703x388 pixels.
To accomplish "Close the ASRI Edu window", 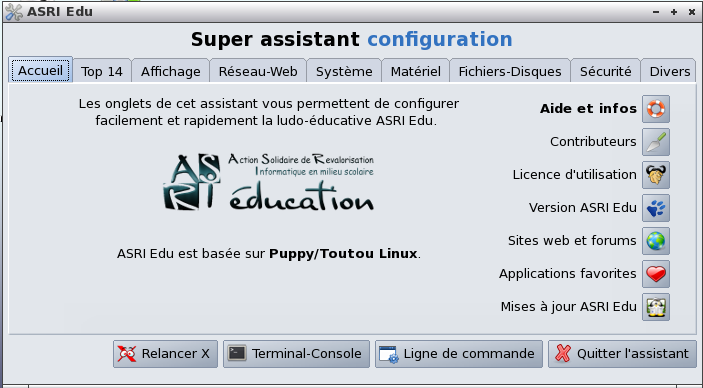I will (x=692, y=12).
